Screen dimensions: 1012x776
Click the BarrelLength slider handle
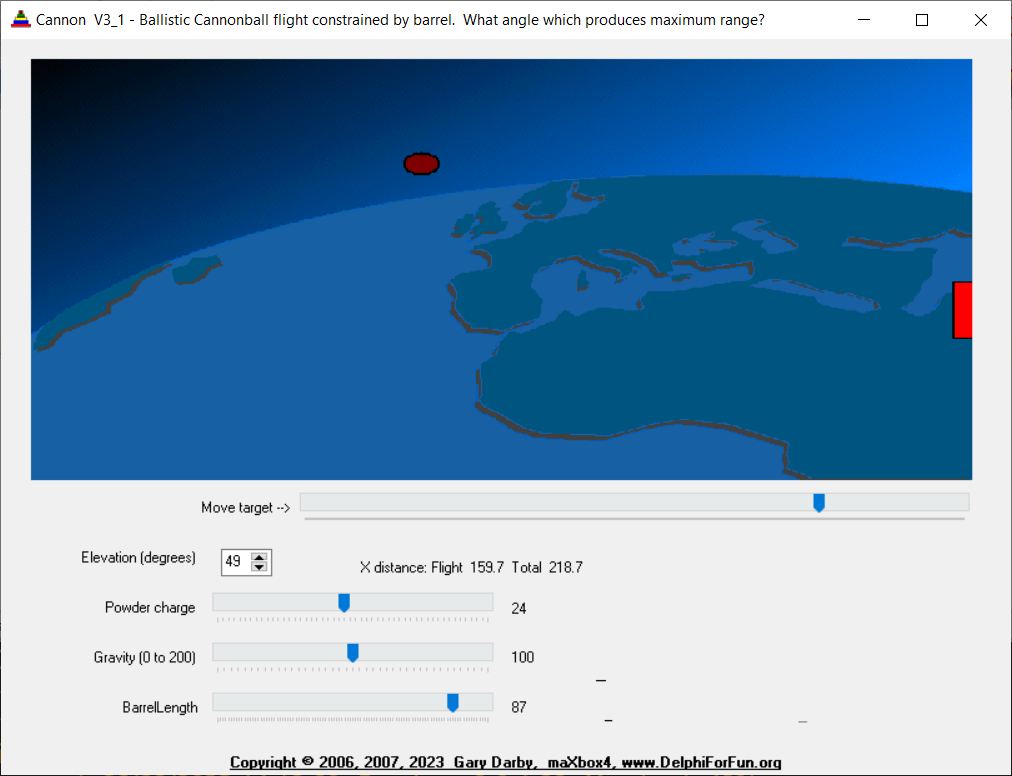click(453, 702)
